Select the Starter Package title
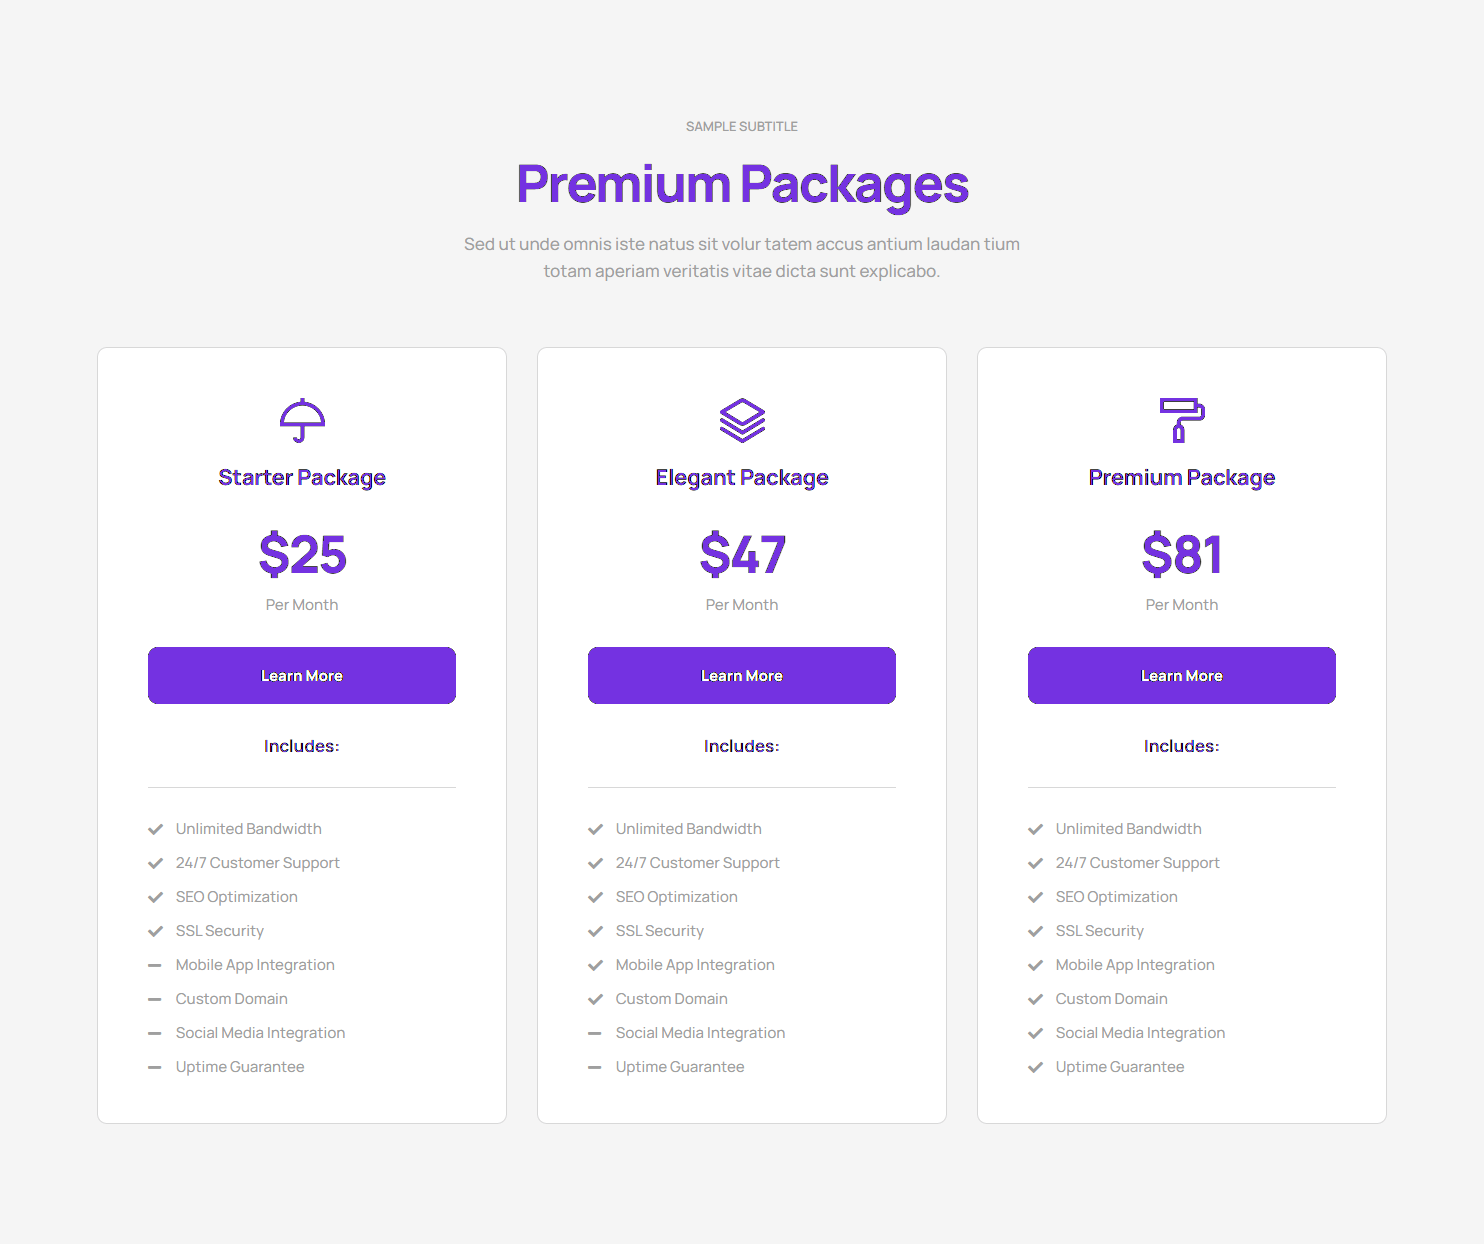The width and height of the screenshot is (1484, 1244). [302, 478]
